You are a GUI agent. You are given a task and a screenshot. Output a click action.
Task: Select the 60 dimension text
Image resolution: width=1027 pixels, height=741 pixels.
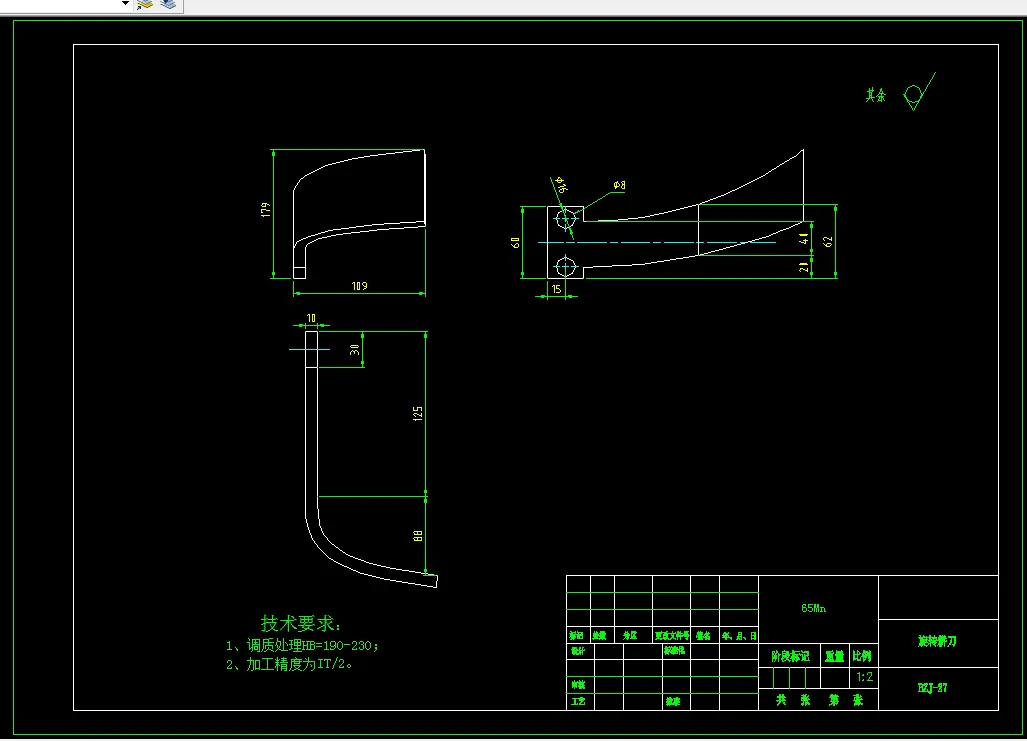click(x=515, y=242)
